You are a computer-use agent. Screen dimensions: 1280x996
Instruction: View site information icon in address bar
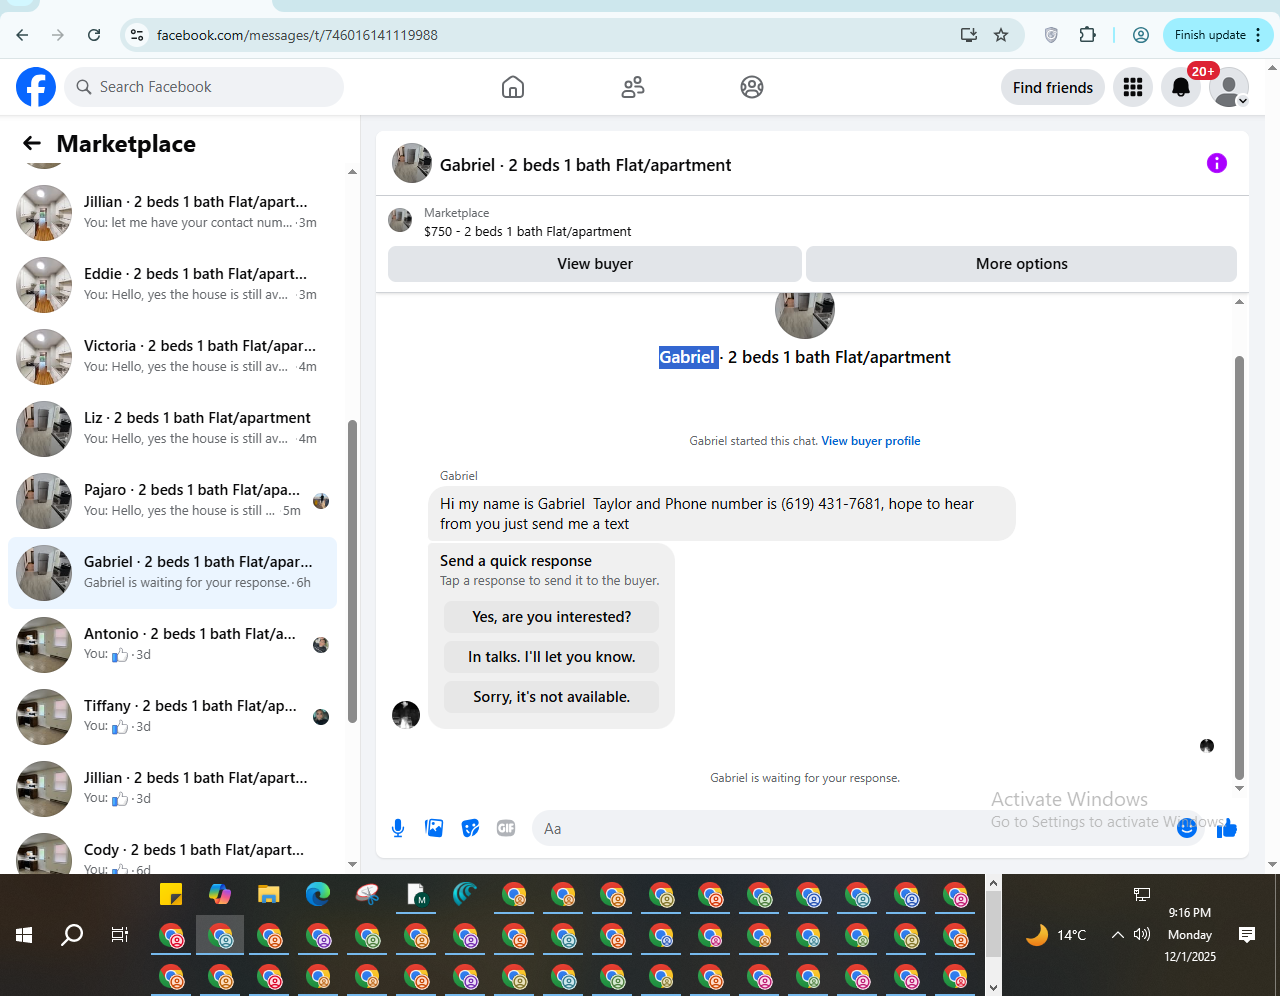[137, 35]
